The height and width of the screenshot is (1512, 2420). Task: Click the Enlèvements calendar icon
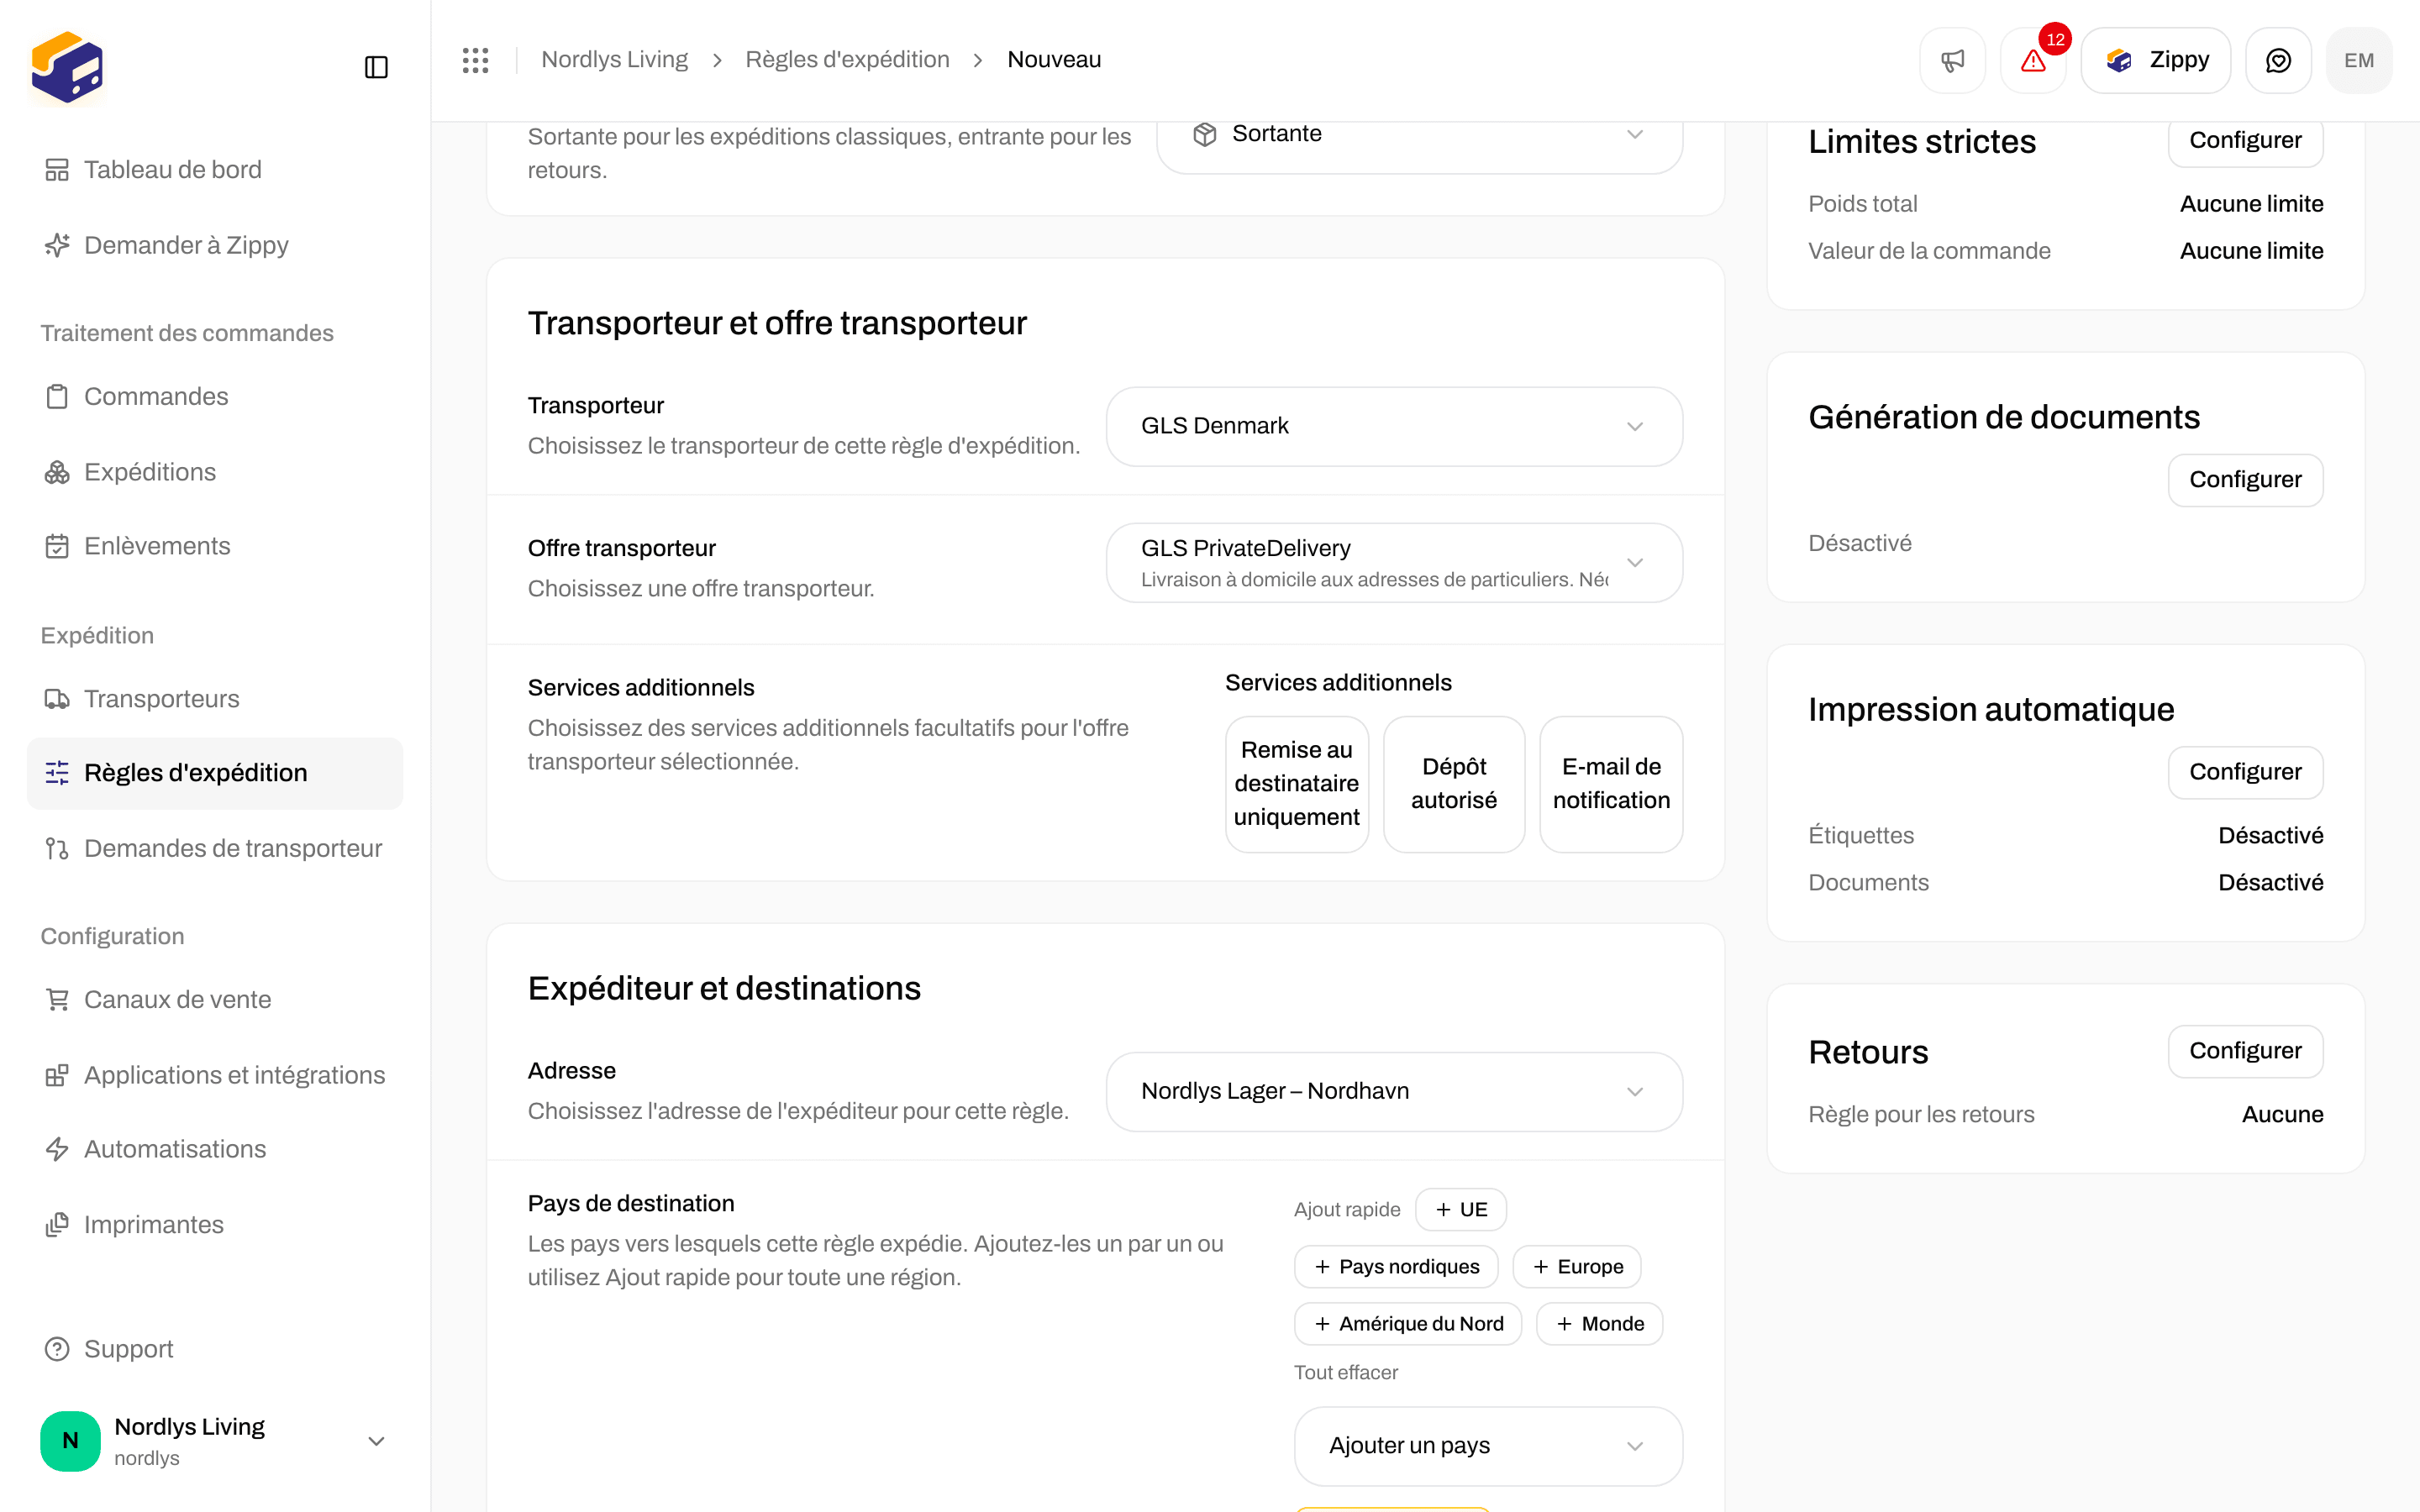57,546
